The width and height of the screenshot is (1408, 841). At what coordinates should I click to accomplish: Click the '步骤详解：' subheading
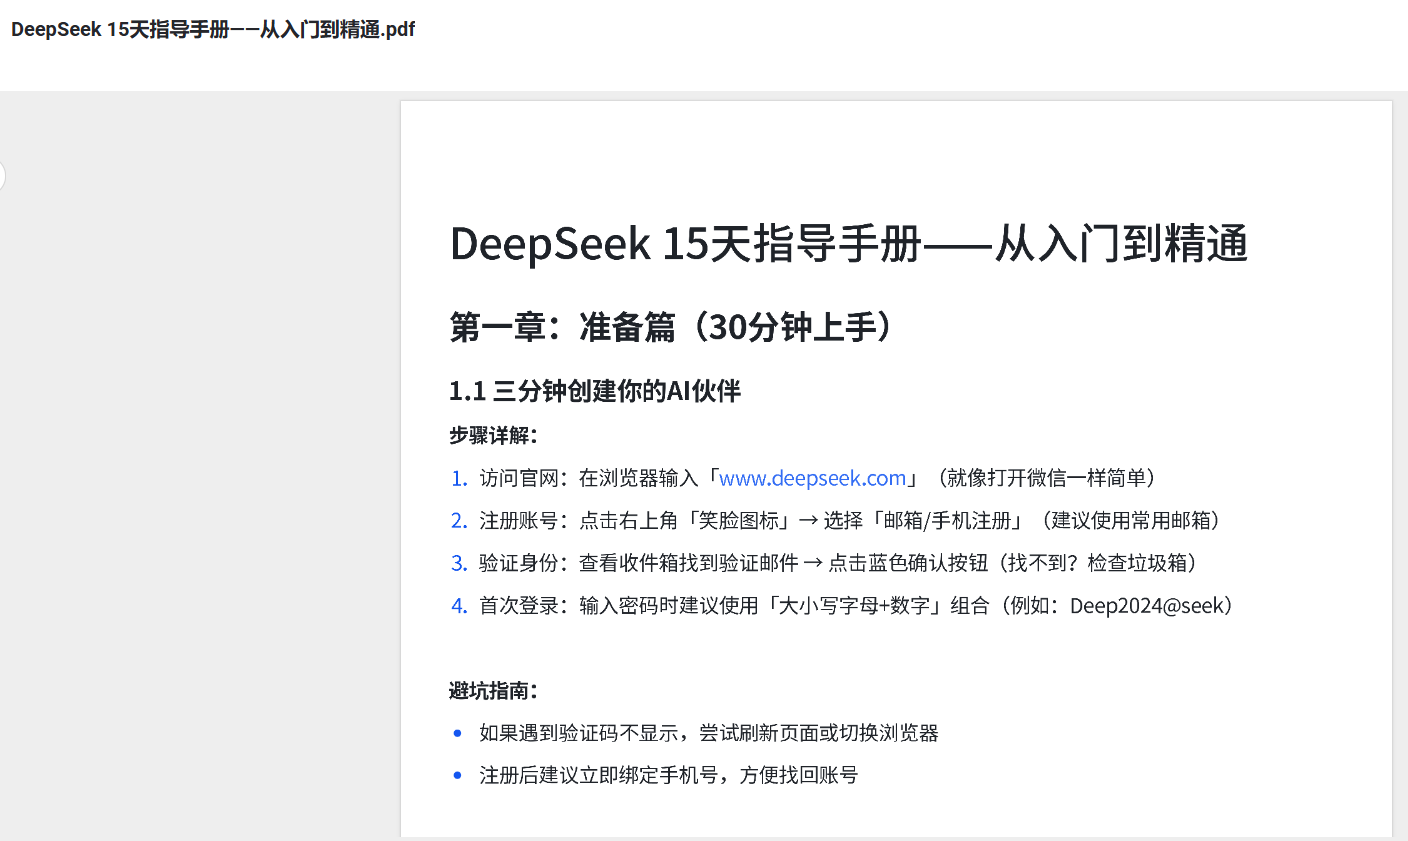(x=494, y=435)
